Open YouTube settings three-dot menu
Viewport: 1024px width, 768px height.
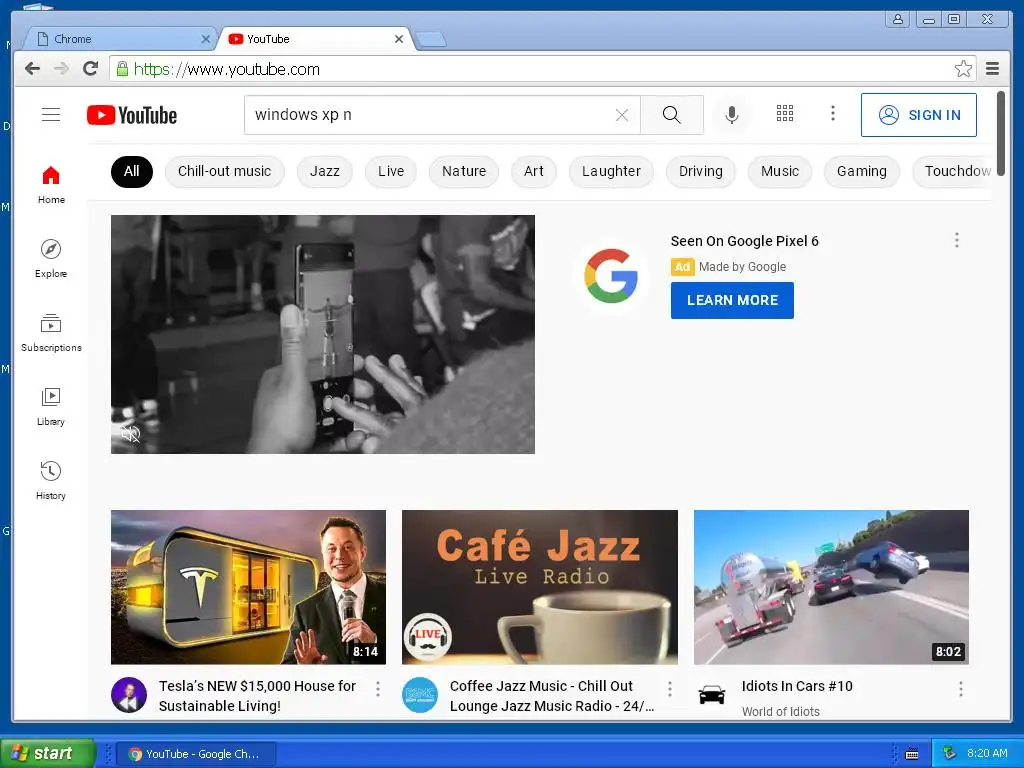(833, 114)
